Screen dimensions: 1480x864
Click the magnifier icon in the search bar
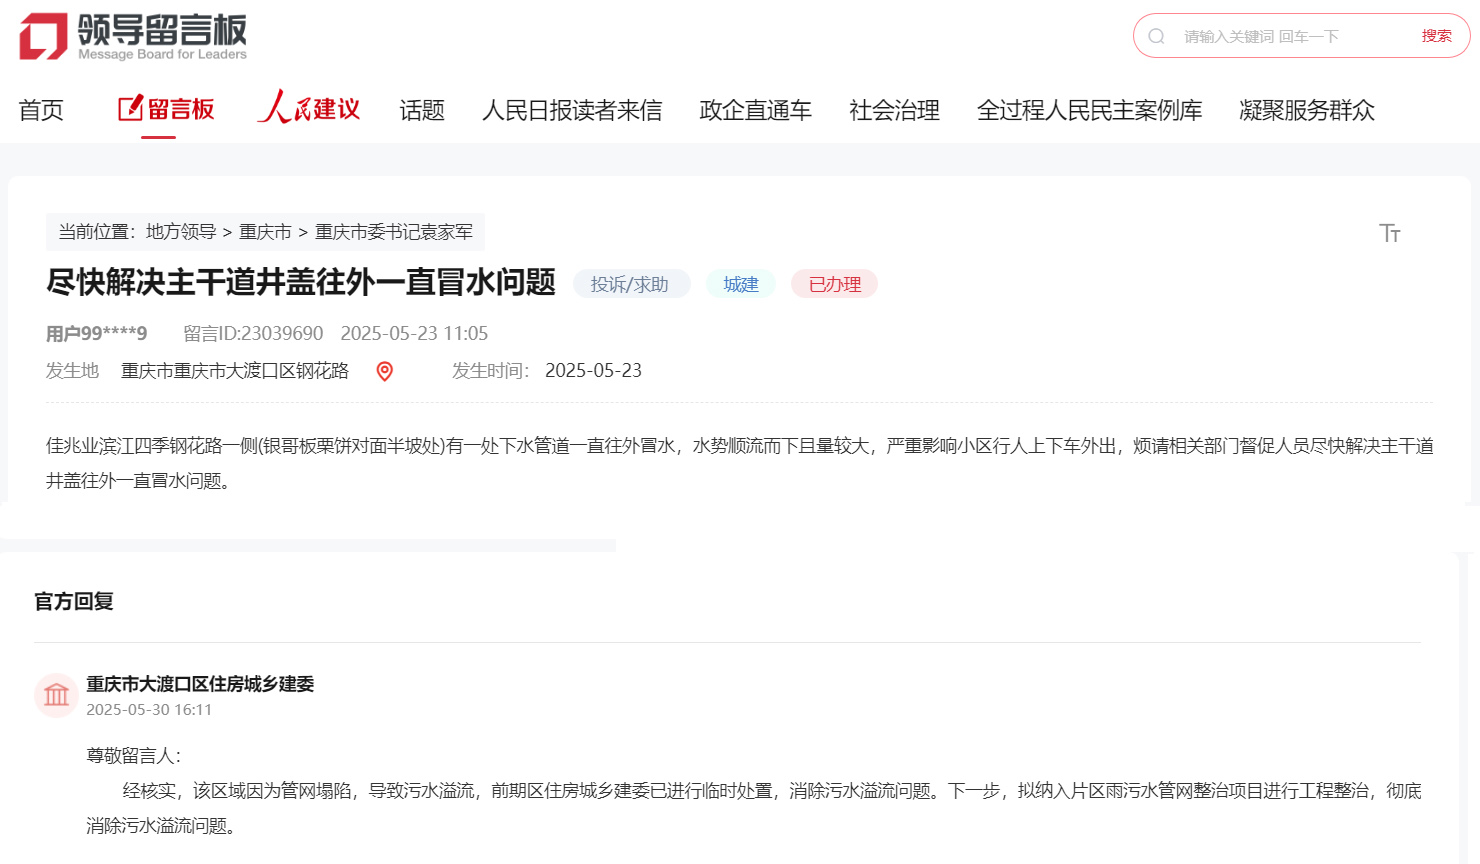tap(1156, 35)
